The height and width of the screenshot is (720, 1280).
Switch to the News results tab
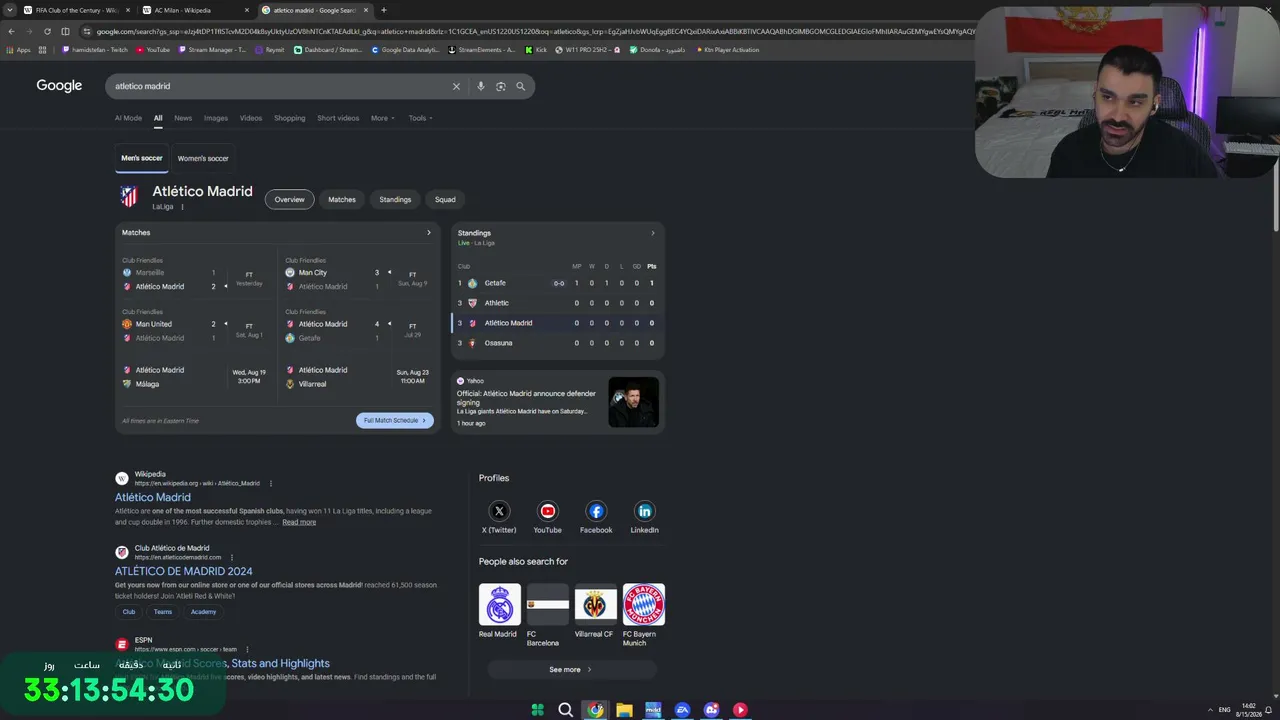point(183,118)
